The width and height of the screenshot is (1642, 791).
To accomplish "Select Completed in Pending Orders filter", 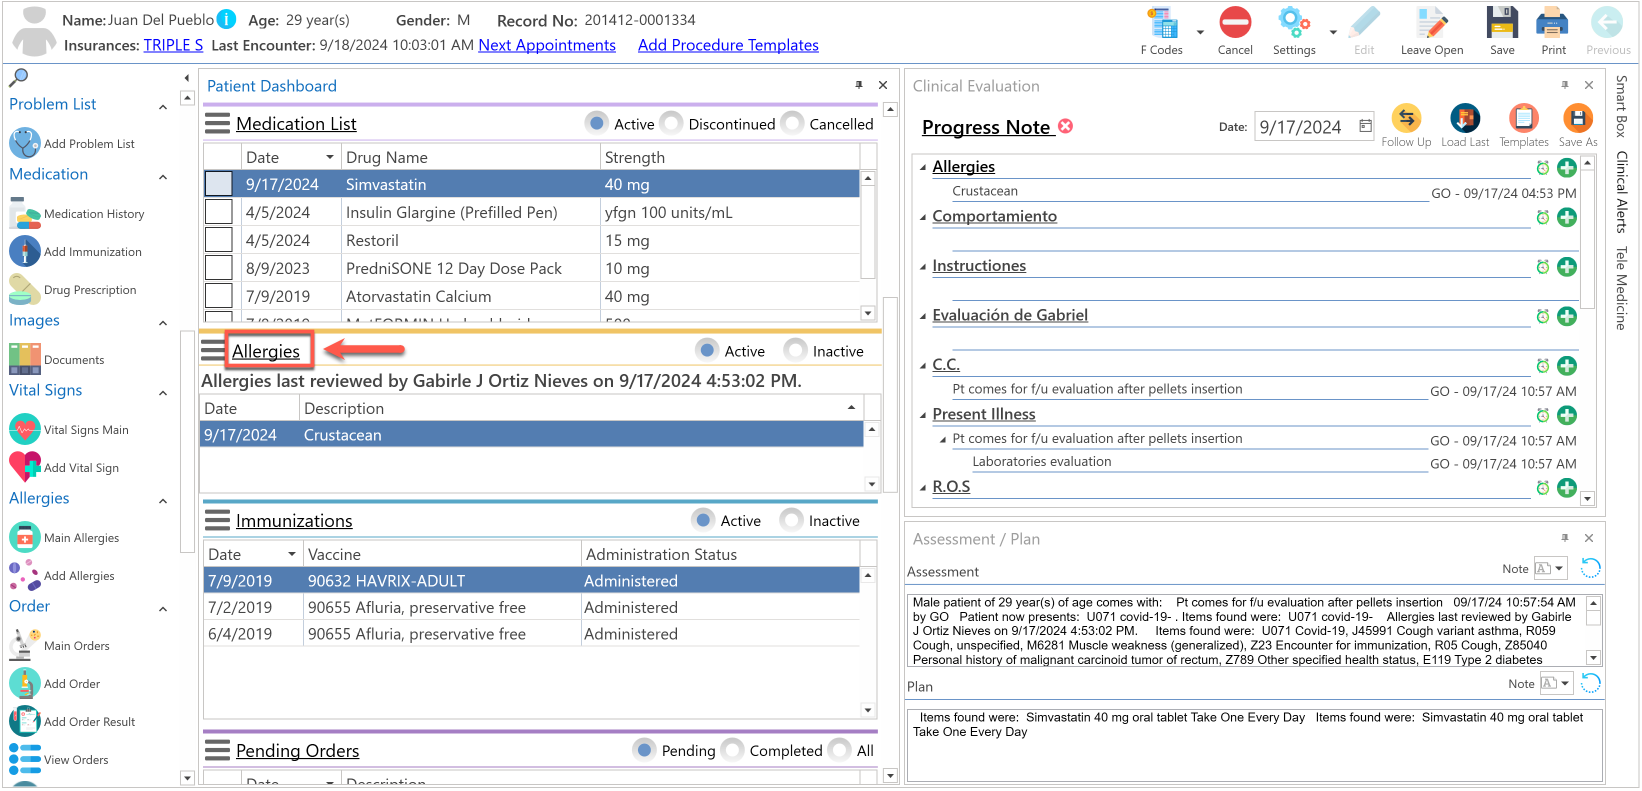I will pyautogui.click(x=733, y=750).
